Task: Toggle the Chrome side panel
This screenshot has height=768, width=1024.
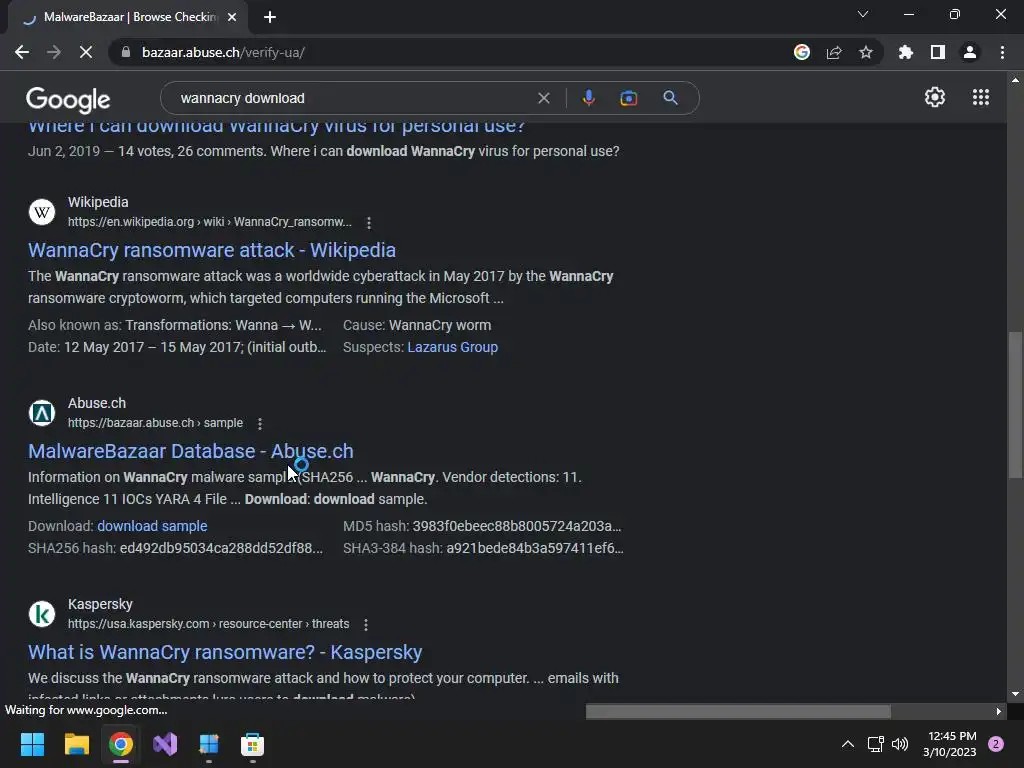Action: coord(938,52)
